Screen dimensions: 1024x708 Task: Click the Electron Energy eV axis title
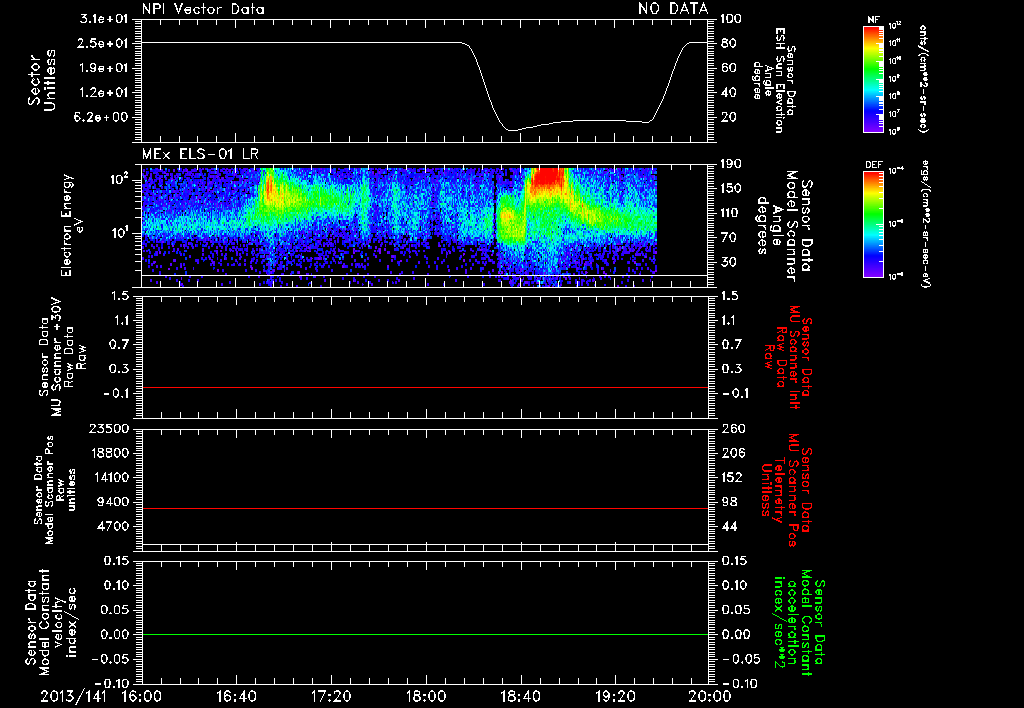coord(73,225)
